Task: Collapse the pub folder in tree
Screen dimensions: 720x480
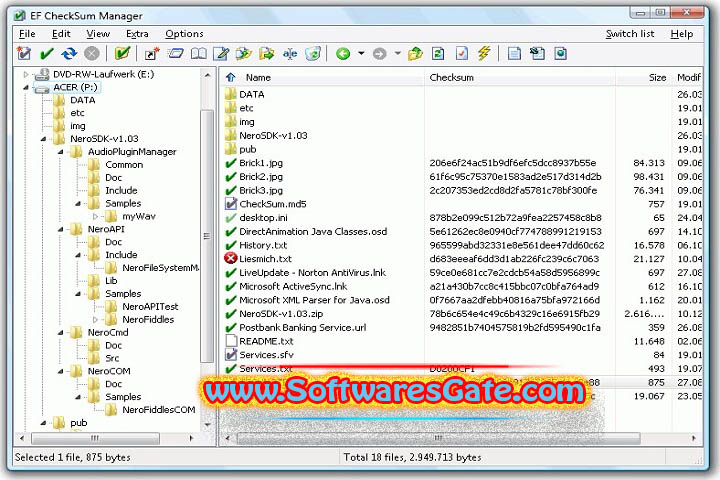Action: click(x=43, y=423)
